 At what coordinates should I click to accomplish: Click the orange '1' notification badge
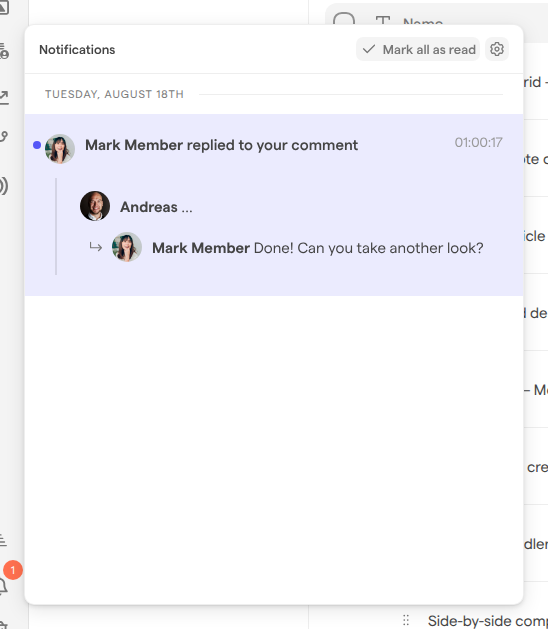[x=13, y=570]
